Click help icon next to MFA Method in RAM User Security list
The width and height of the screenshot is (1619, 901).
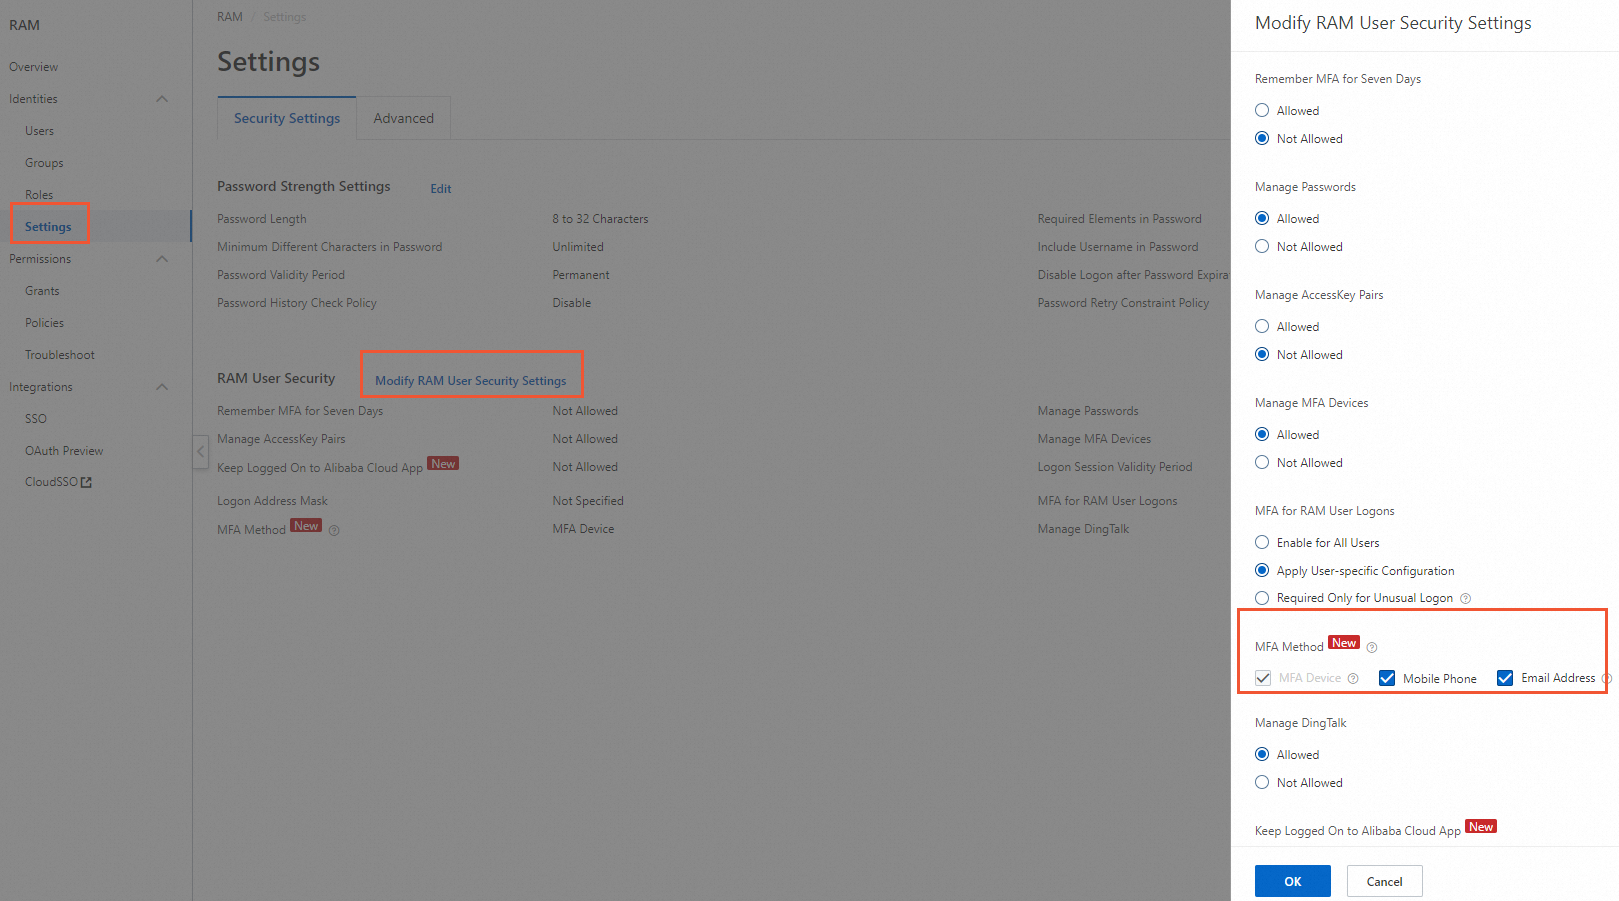coord(334,530)
